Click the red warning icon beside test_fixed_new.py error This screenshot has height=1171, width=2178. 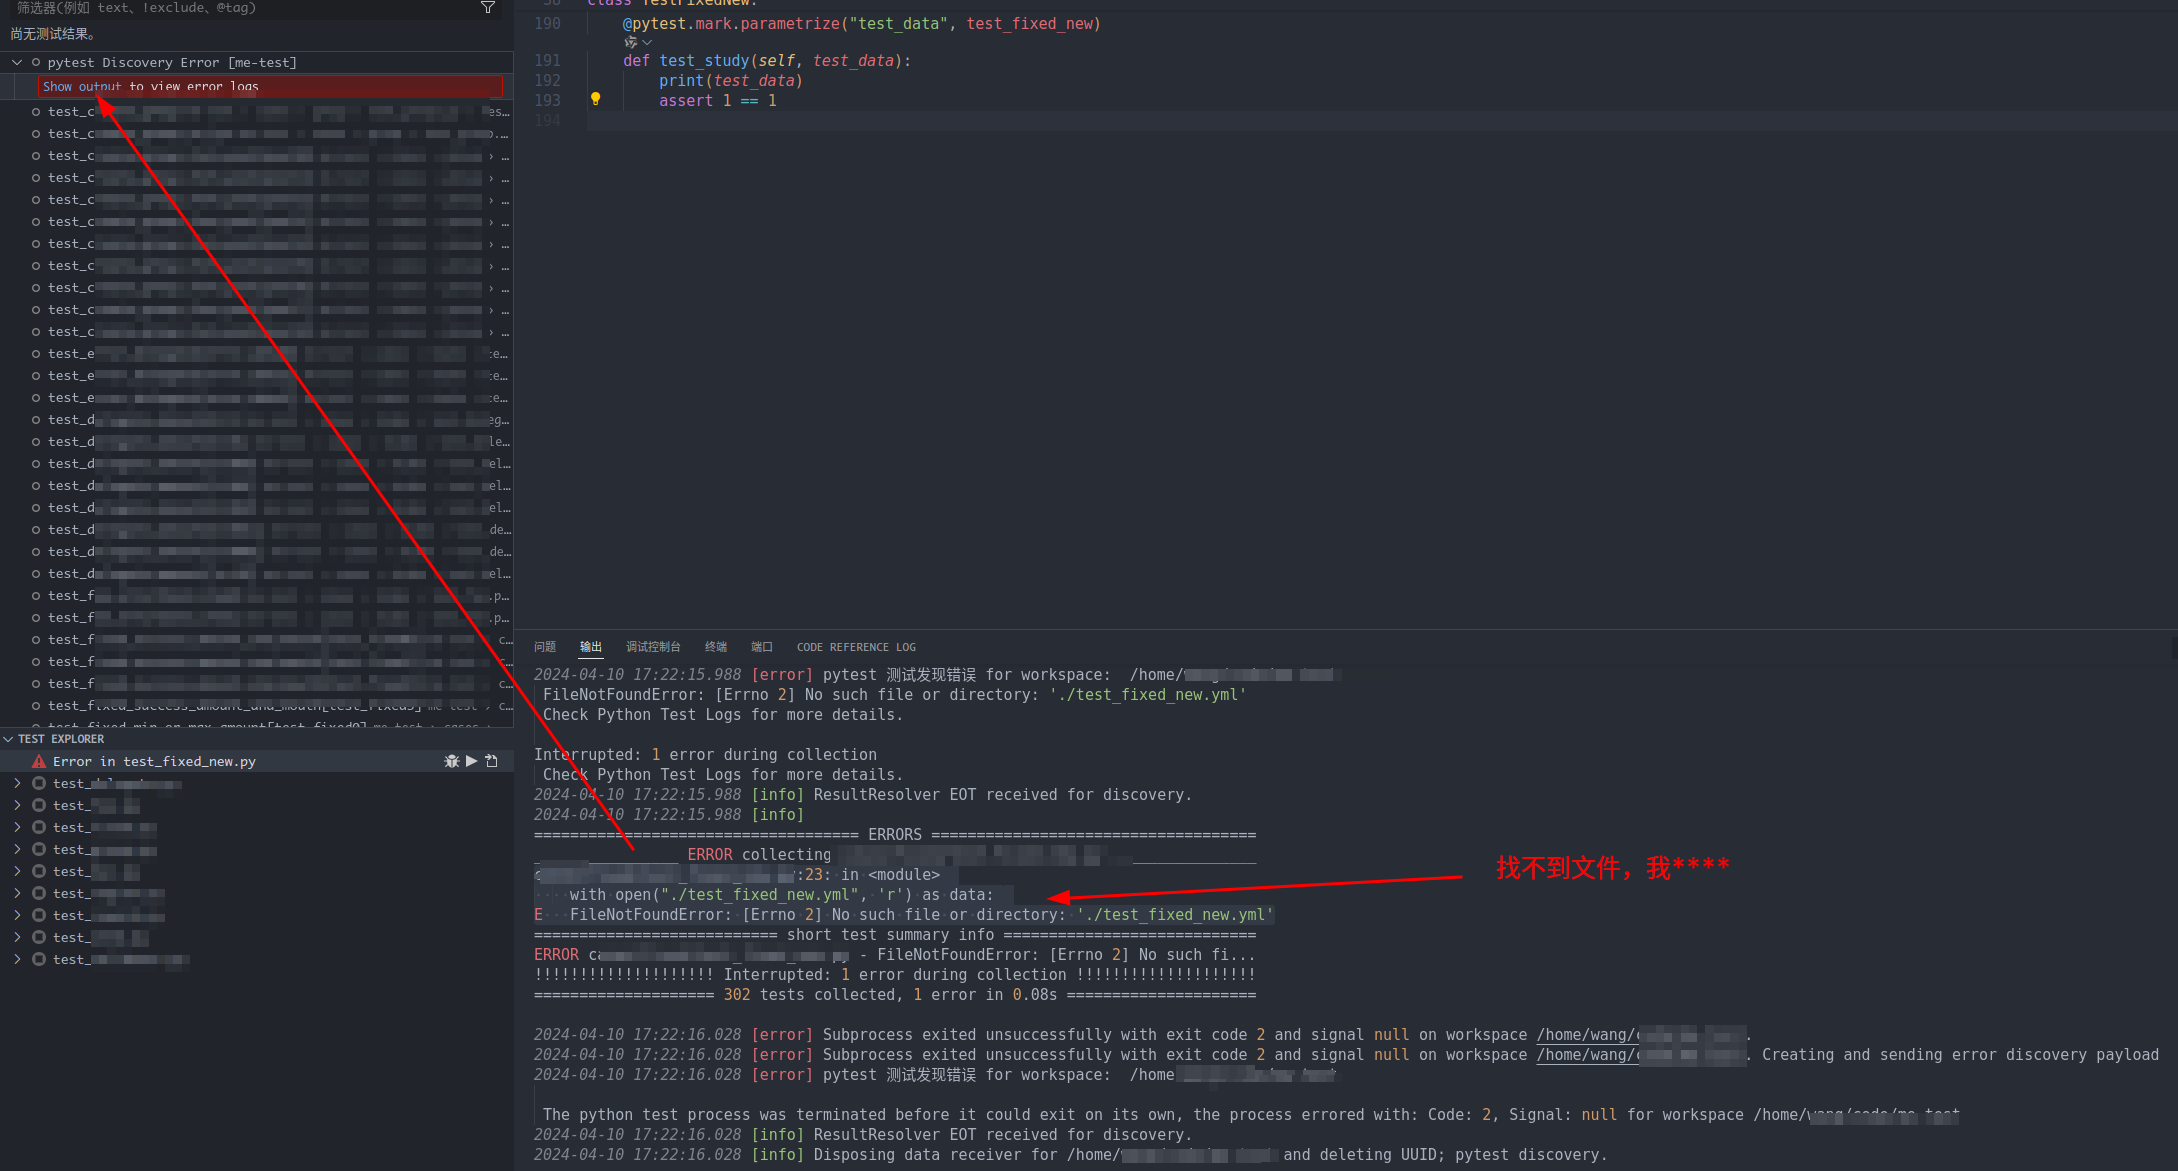tap(39, 761)
